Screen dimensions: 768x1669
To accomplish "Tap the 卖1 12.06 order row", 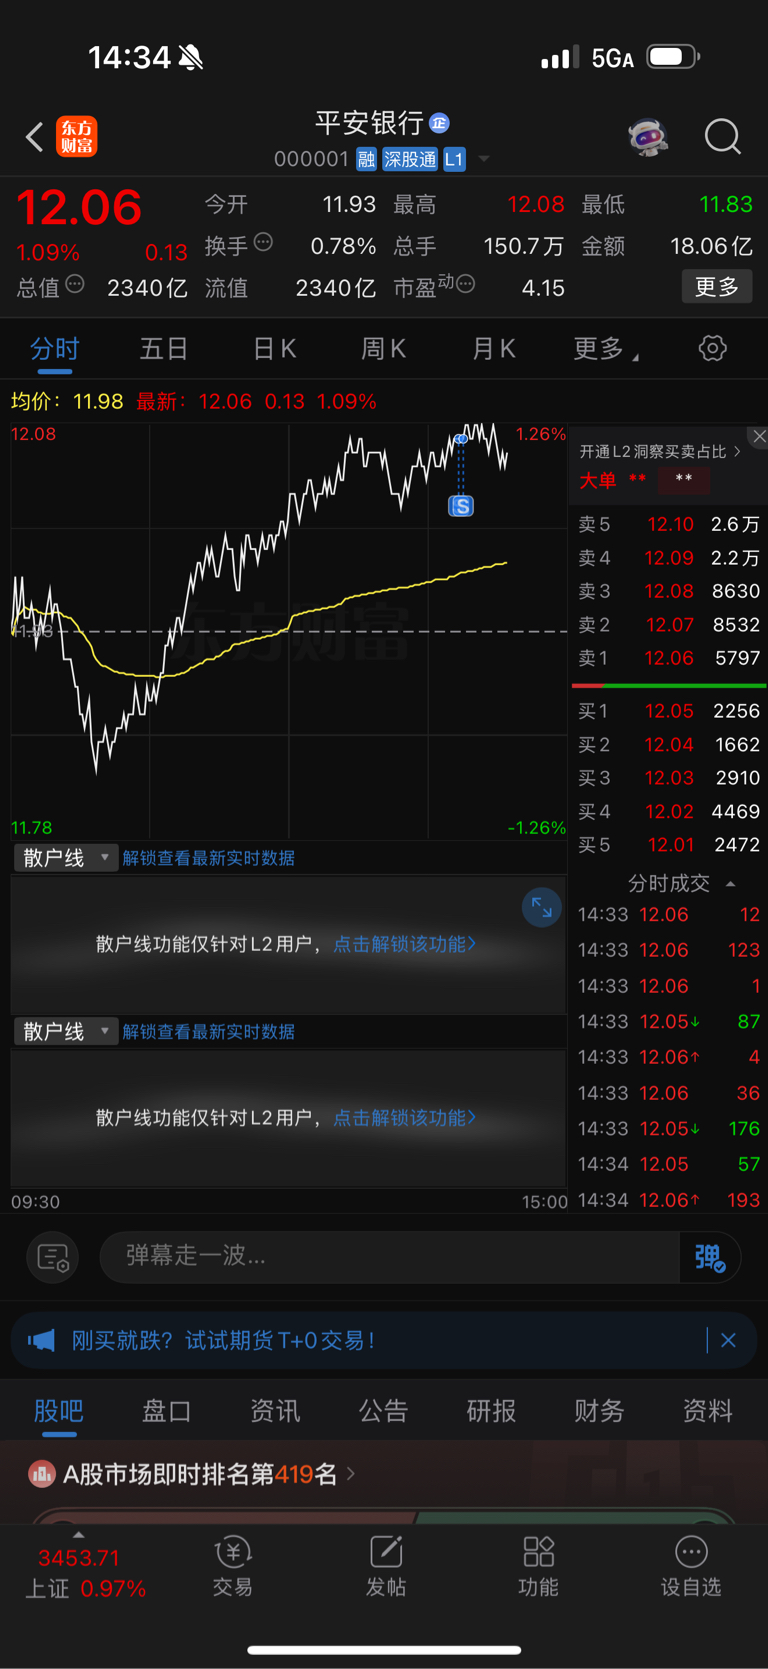I will [x=669, y=658].
